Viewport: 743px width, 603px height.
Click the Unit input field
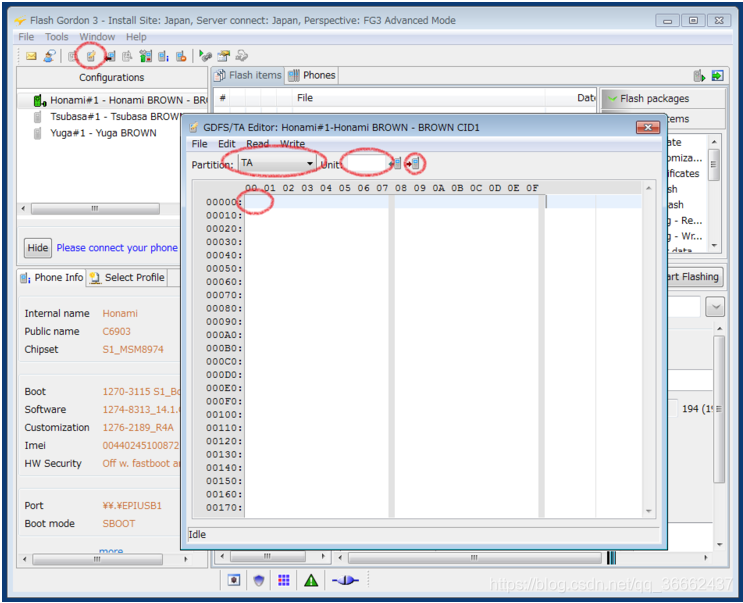click(367, 164)
